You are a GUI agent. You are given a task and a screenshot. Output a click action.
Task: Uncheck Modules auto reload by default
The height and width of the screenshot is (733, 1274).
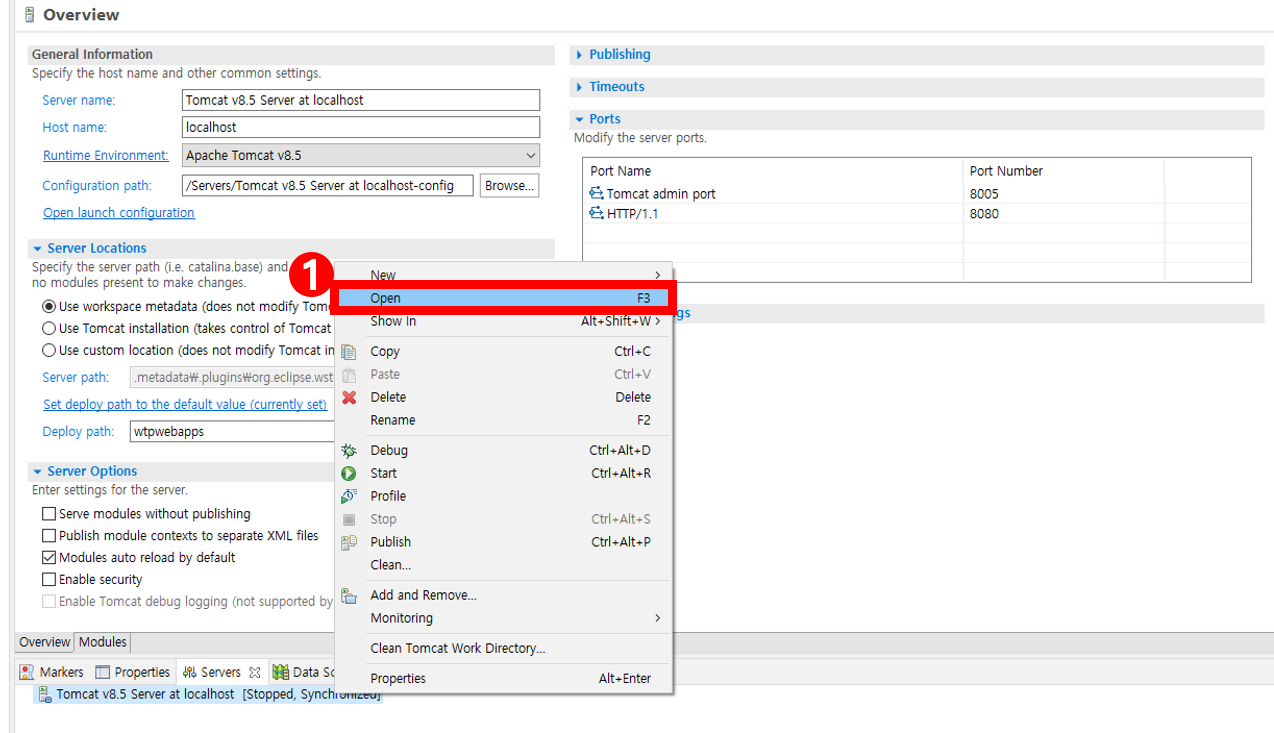[49, 558]
